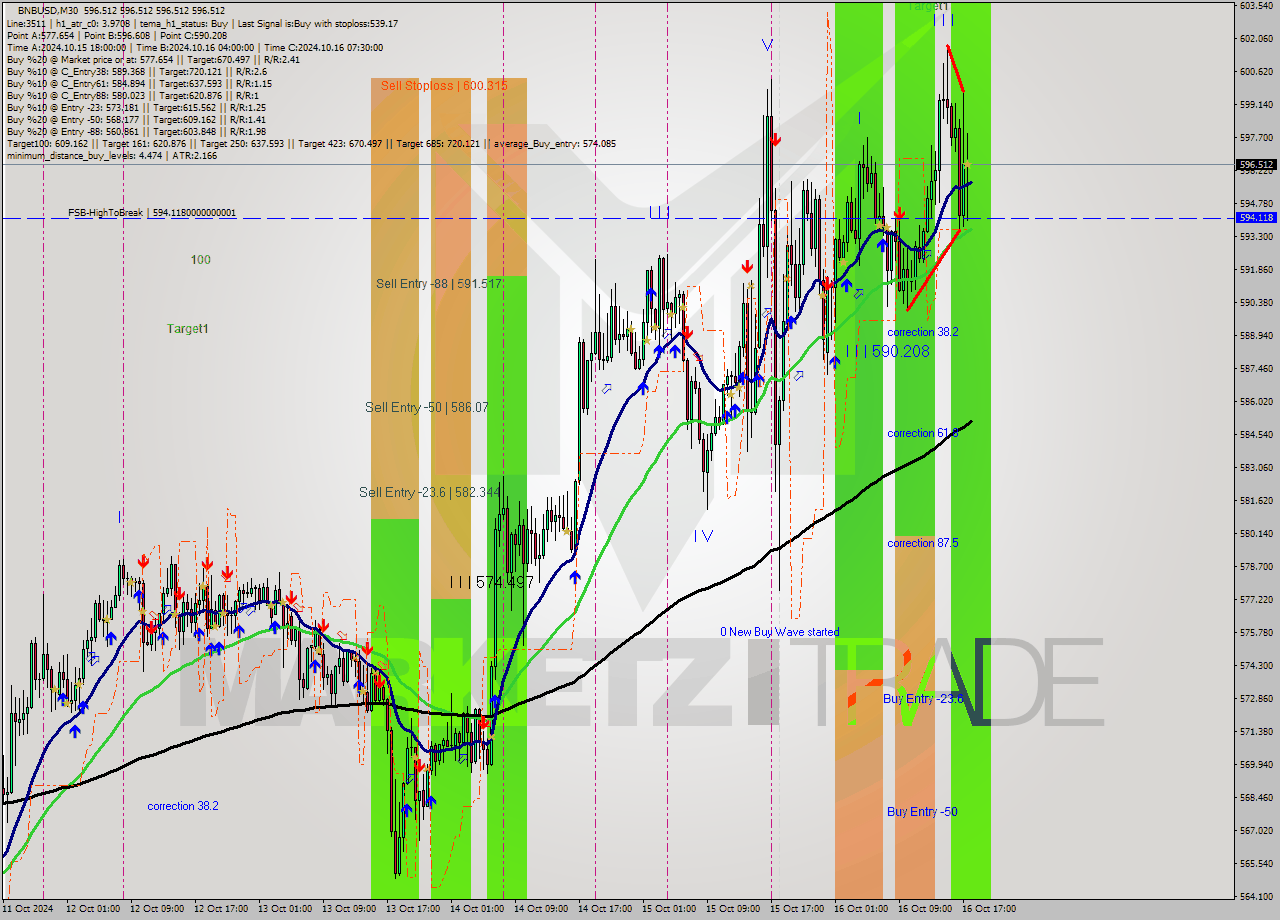Click the '13 Oct 17:00' time axis label
1280x920 pixels.
[x=412, y=909]
